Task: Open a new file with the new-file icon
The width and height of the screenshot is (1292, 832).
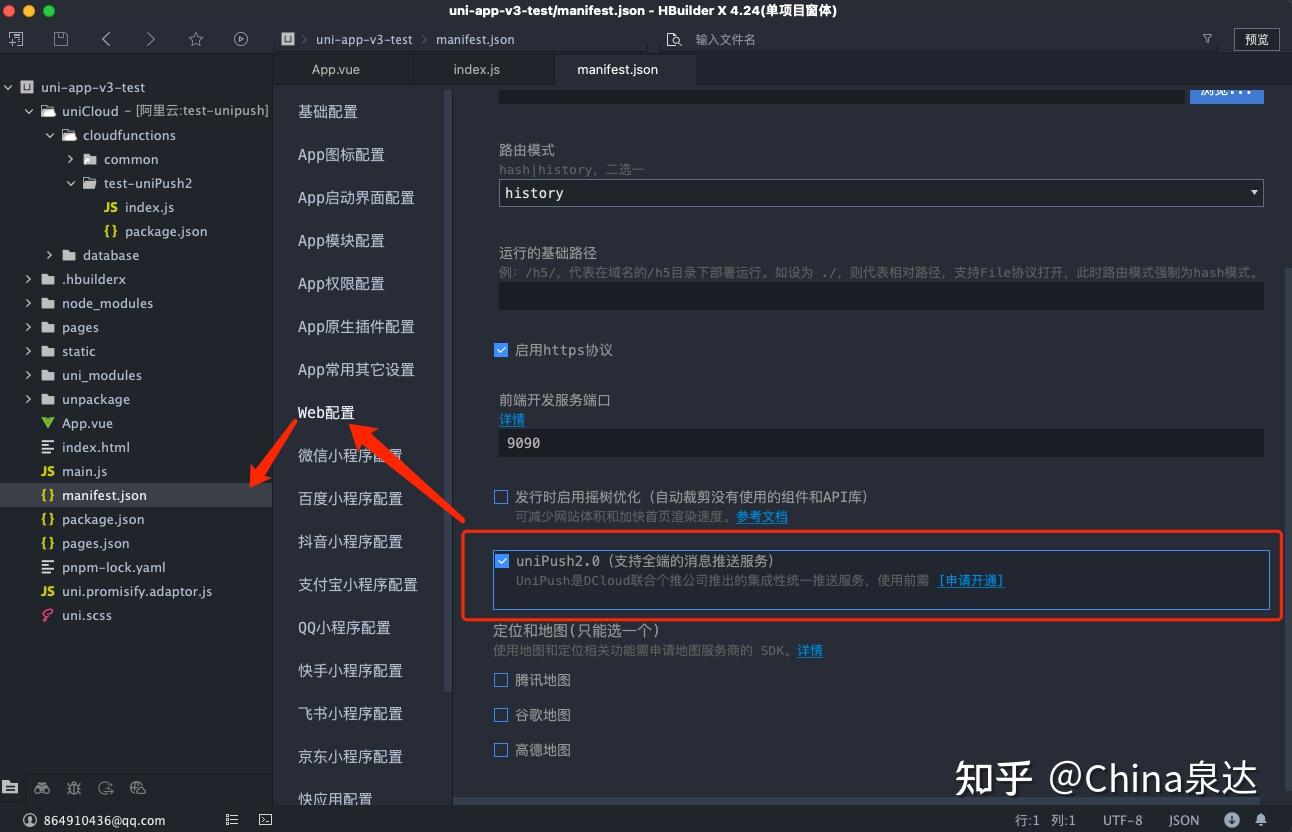Action: pyautogui.click(x=15, y=39)
